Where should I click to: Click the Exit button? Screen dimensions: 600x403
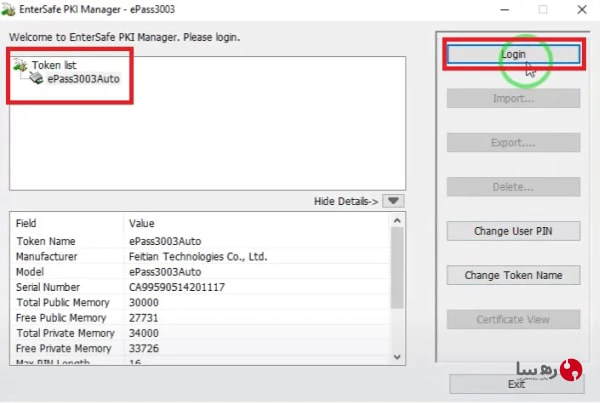click(x=517, y=384)
